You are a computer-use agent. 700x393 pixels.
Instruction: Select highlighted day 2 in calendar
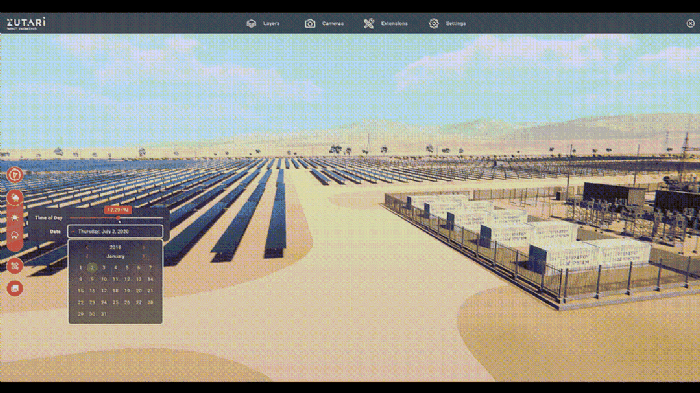(x=92, y=268)
